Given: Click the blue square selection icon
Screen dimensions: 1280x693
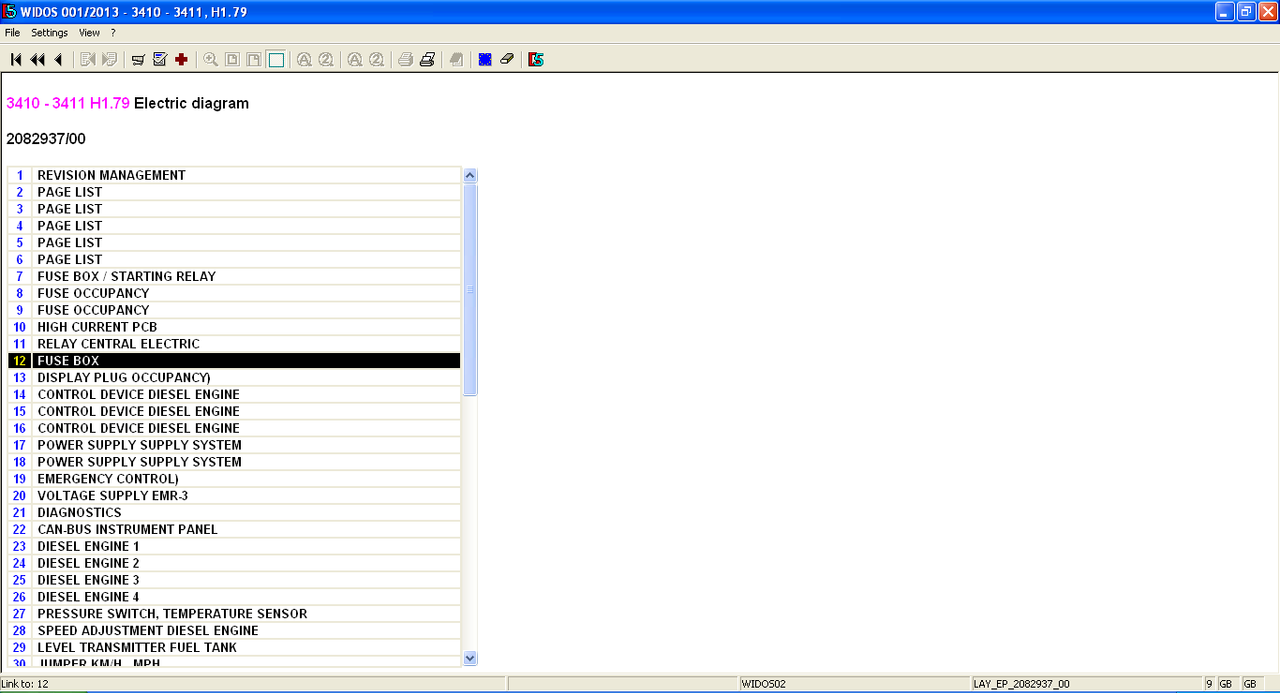Looking at the screenshot, I should pos(485,60).
